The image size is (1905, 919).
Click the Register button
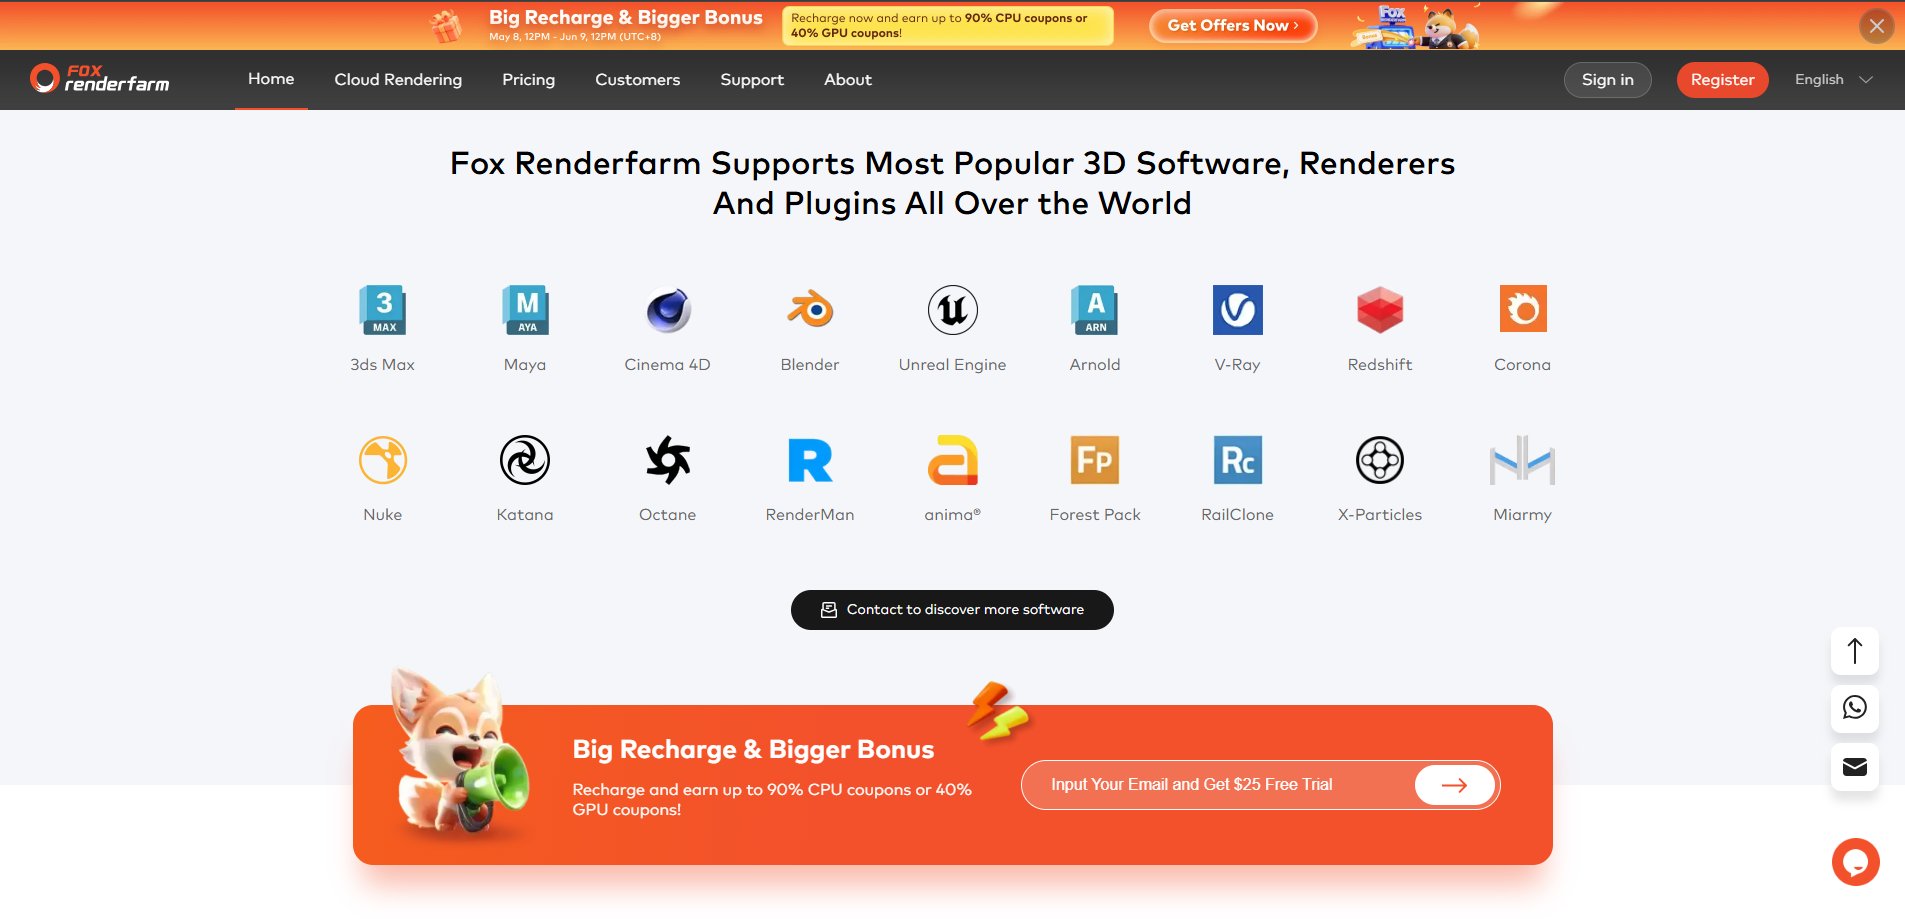pyautogui.click(x=1723, y=80)
